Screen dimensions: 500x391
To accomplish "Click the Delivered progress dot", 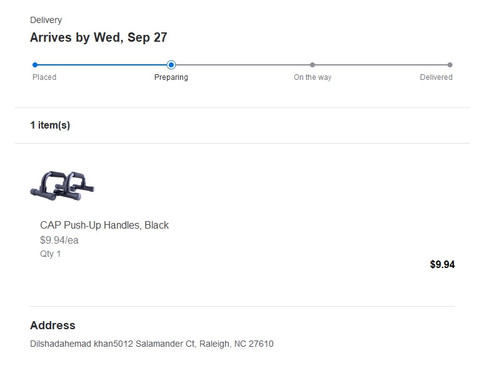I will tap(450, 65).
